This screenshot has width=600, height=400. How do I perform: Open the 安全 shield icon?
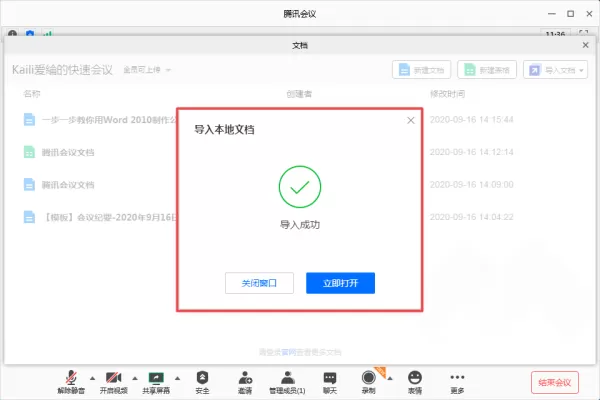click(202, 378)
